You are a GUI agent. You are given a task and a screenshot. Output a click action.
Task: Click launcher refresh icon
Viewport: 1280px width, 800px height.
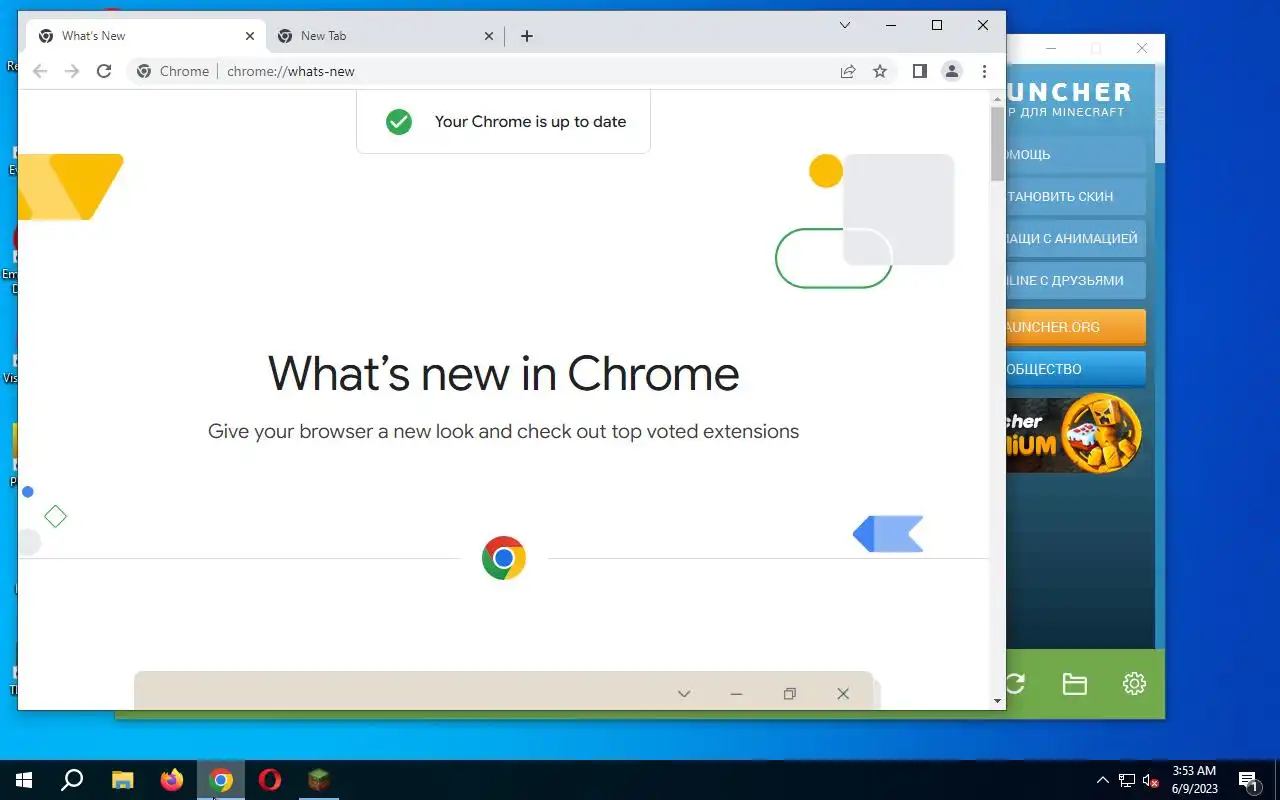coord(1016,684)
